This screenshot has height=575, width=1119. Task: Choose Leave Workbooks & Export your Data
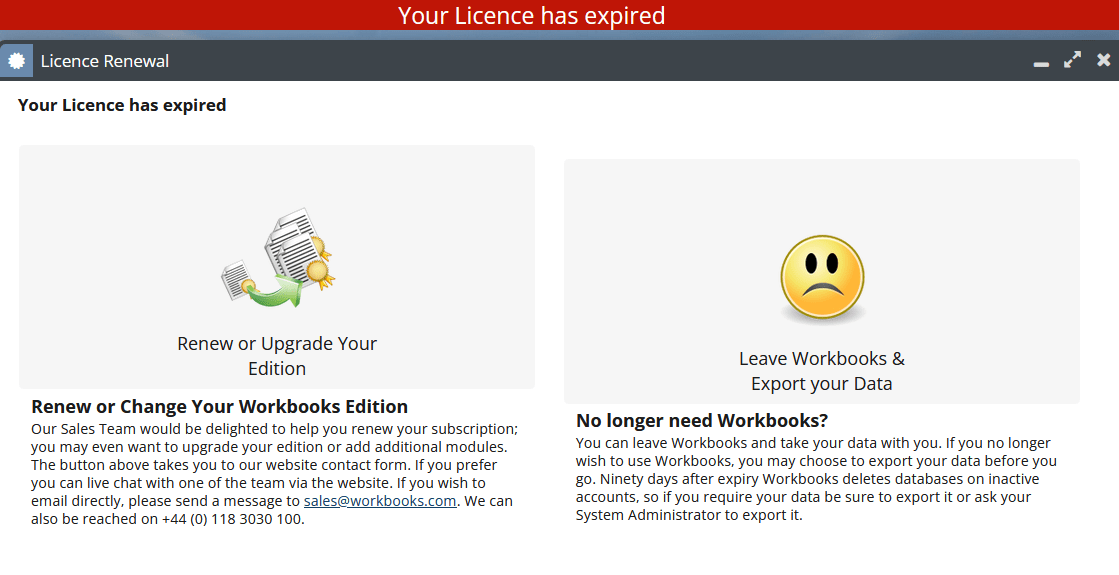point(821,281)
